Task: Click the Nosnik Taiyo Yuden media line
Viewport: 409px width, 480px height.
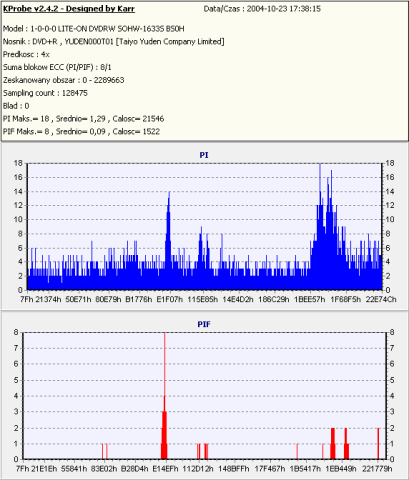Action: [114, 42]
